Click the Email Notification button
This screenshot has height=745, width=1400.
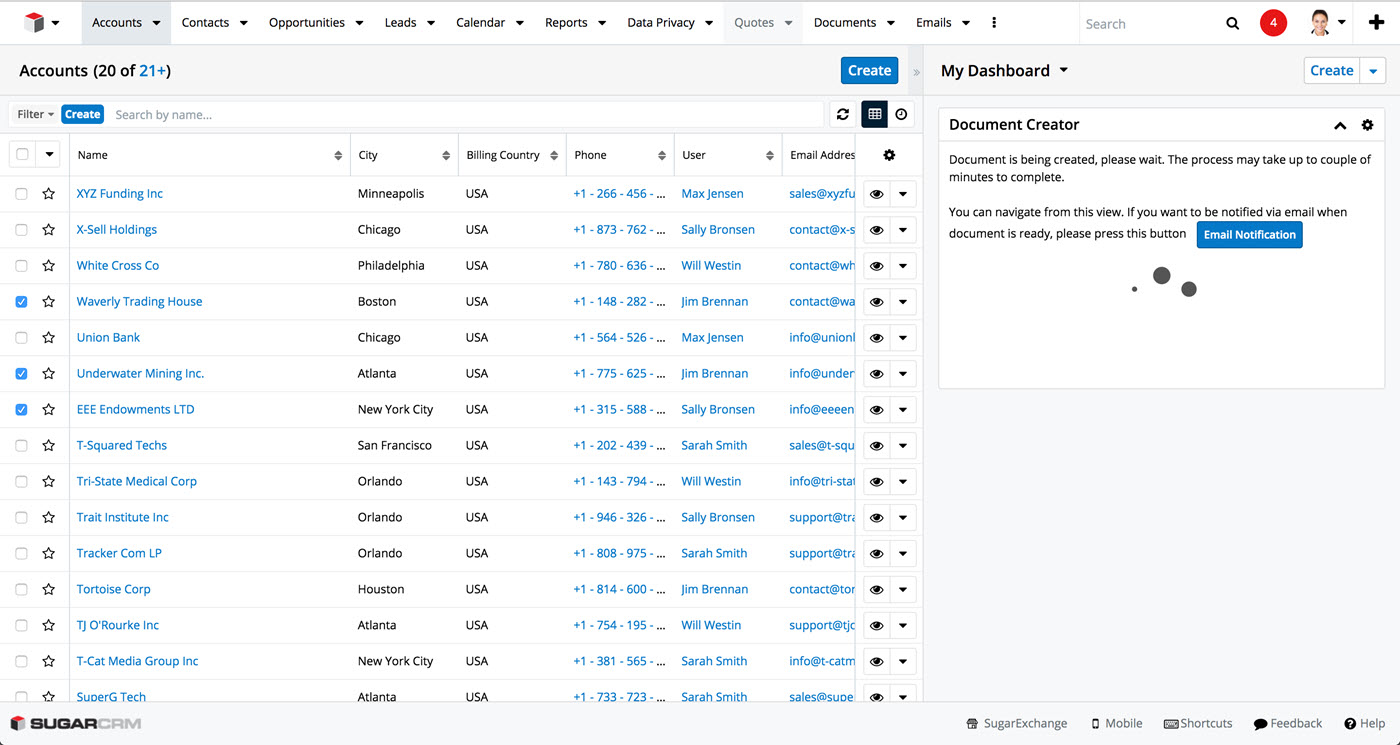click(1249, 235)
